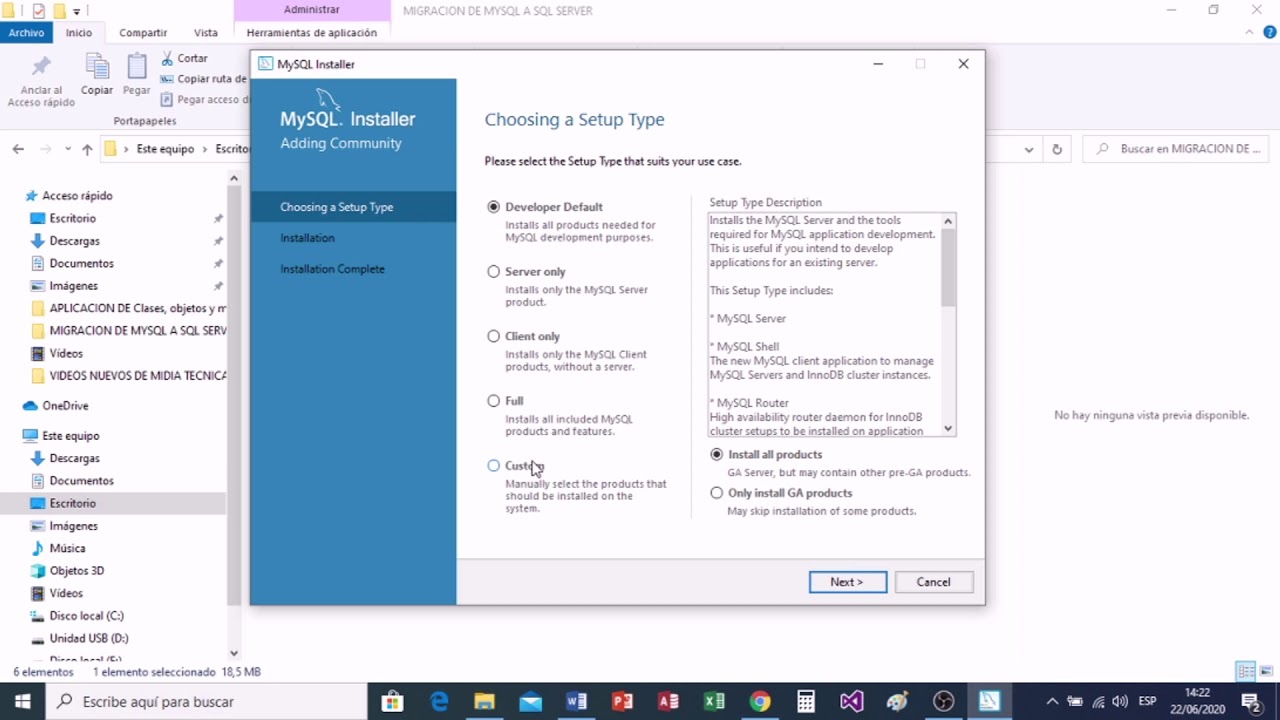The image size is (1280, 720).
Task: Open Excel from taskbar
Action: tap(714, 702)
